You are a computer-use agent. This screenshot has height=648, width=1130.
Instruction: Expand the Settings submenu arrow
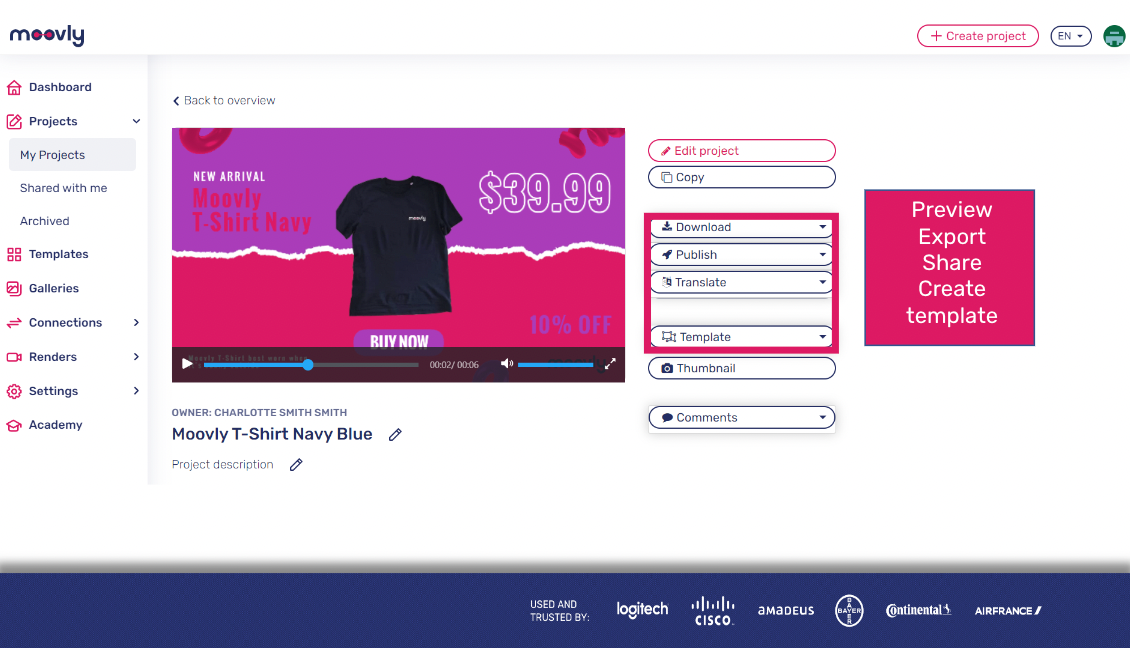[x=136, y=391]
